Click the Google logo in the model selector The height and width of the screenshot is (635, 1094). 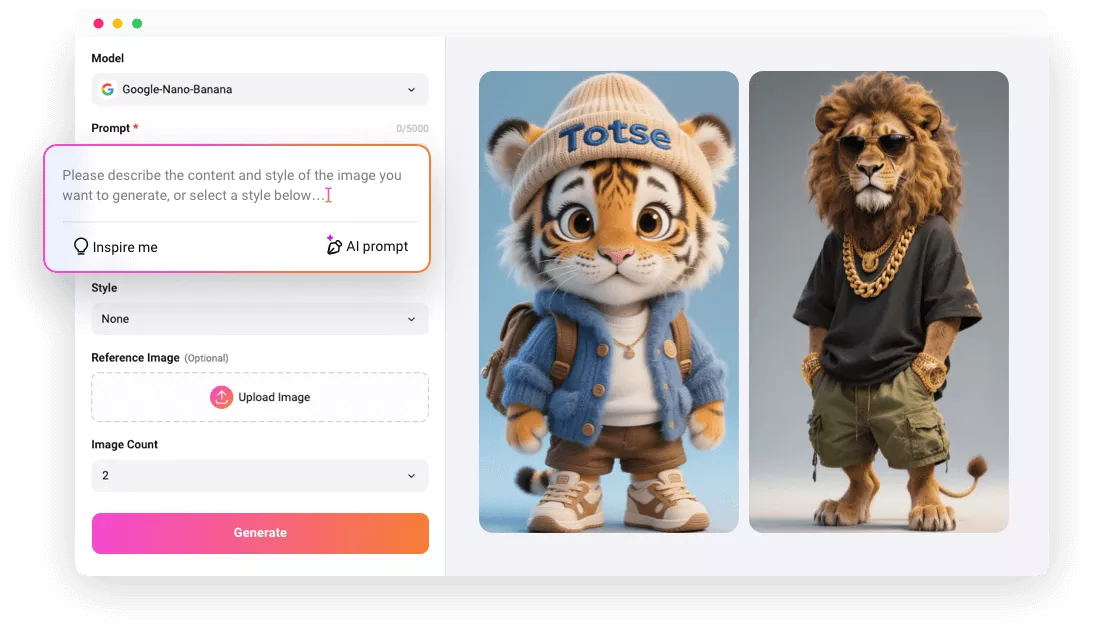pos(107,89)
